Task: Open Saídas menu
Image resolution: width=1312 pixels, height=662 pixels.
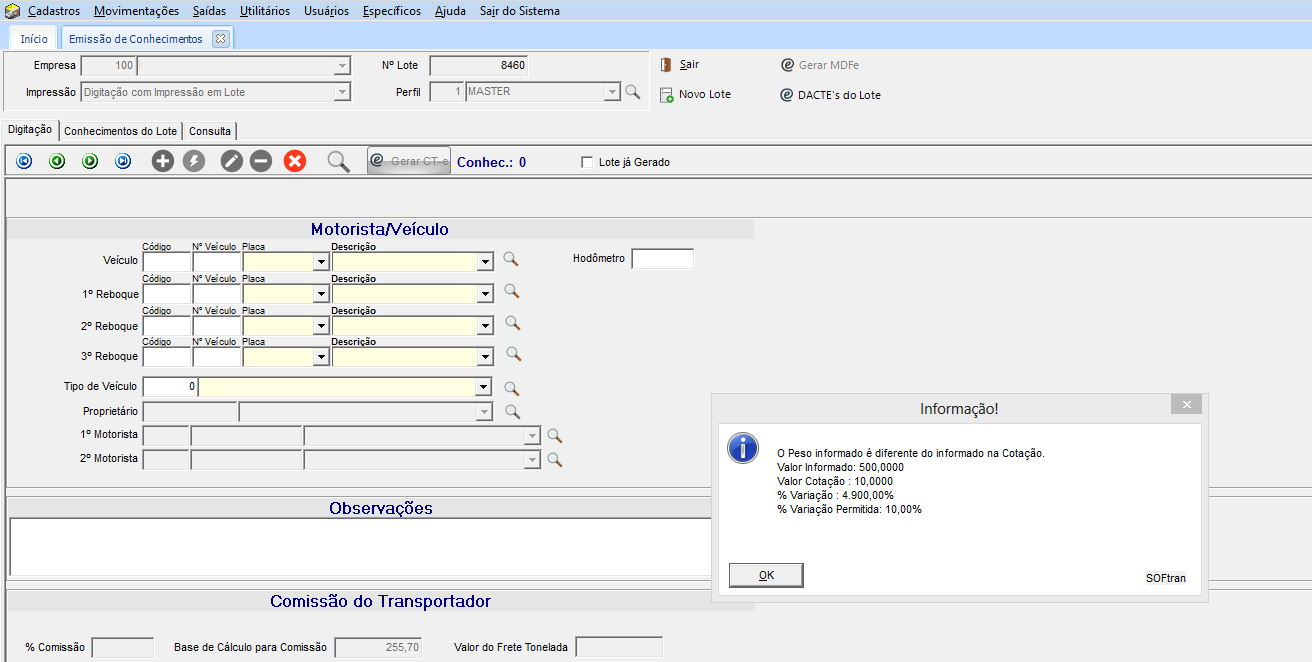Action: click(209, 11)
